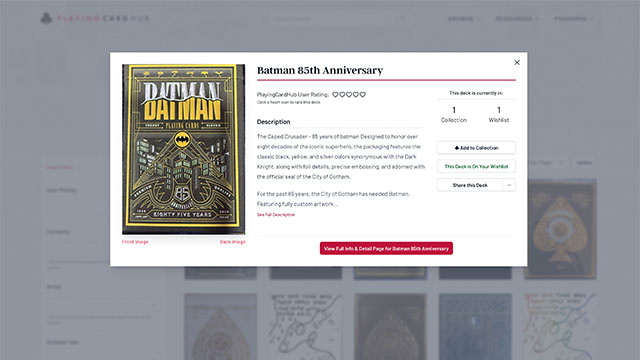640x360 pixels.
Task: Click the Collection count text
Action: point(453,115)
